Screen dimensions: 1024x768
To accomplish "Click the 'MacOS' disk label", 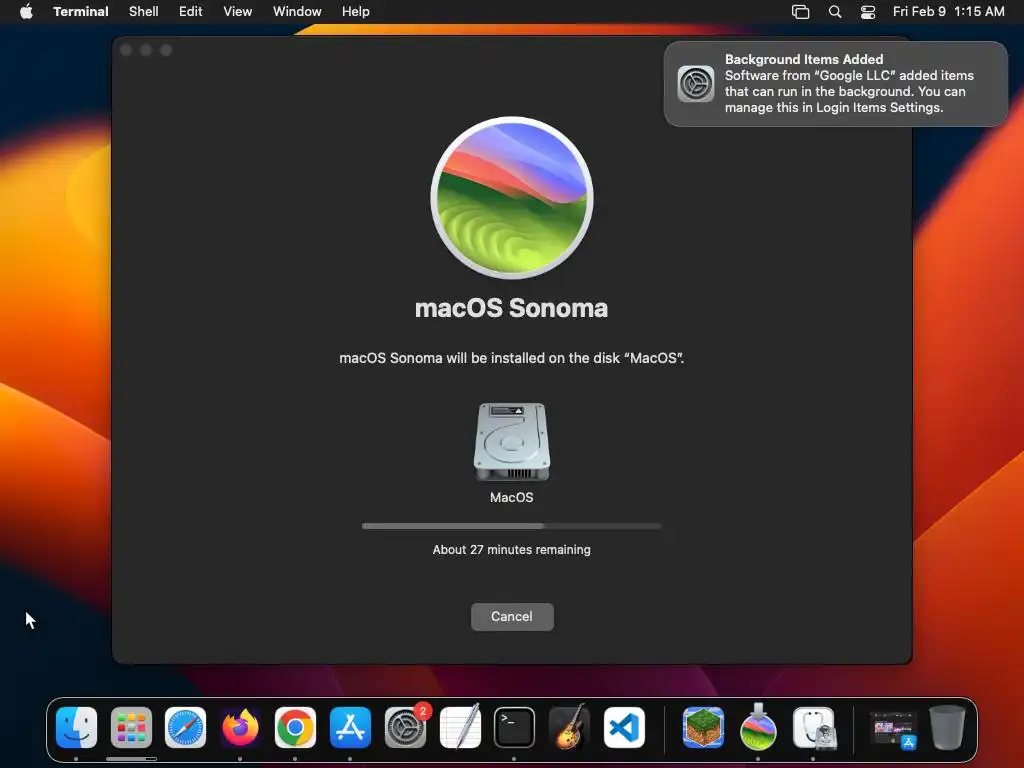I will 512,498.
